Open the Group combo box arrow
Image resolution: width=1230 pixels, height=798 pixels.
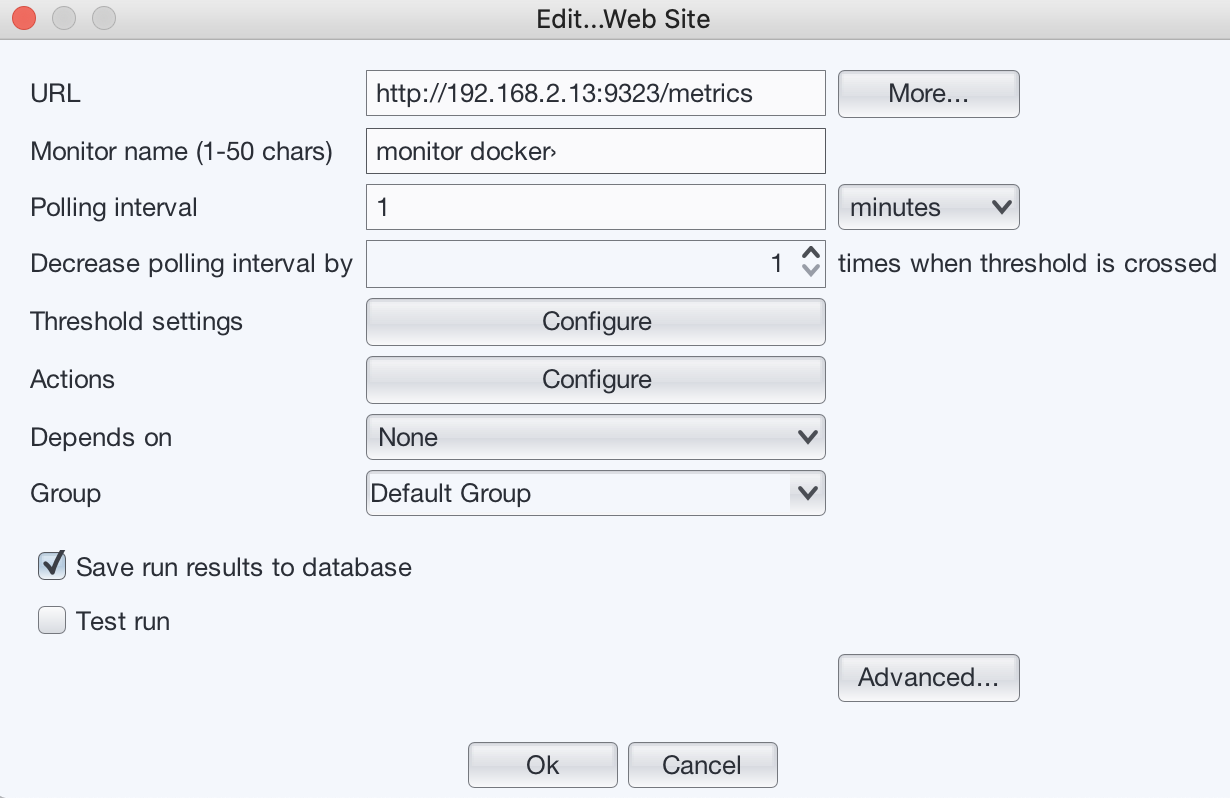click(x=807, y=493)
